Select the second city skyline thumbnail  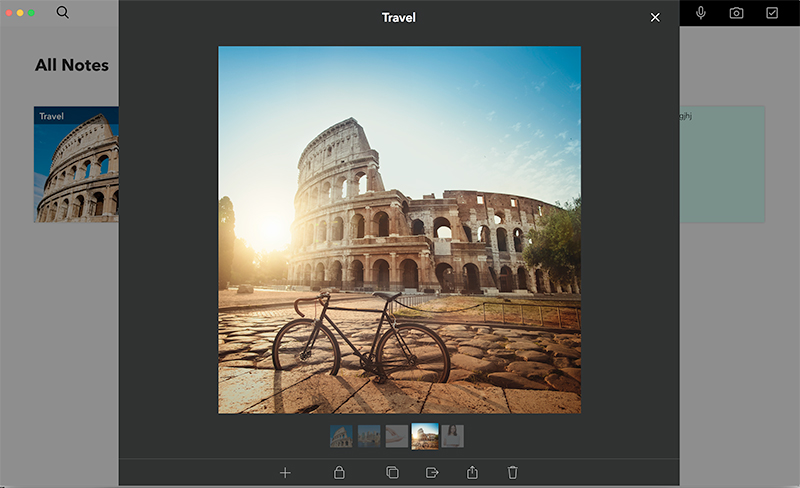pyautogui.click(x=369, y=436)
